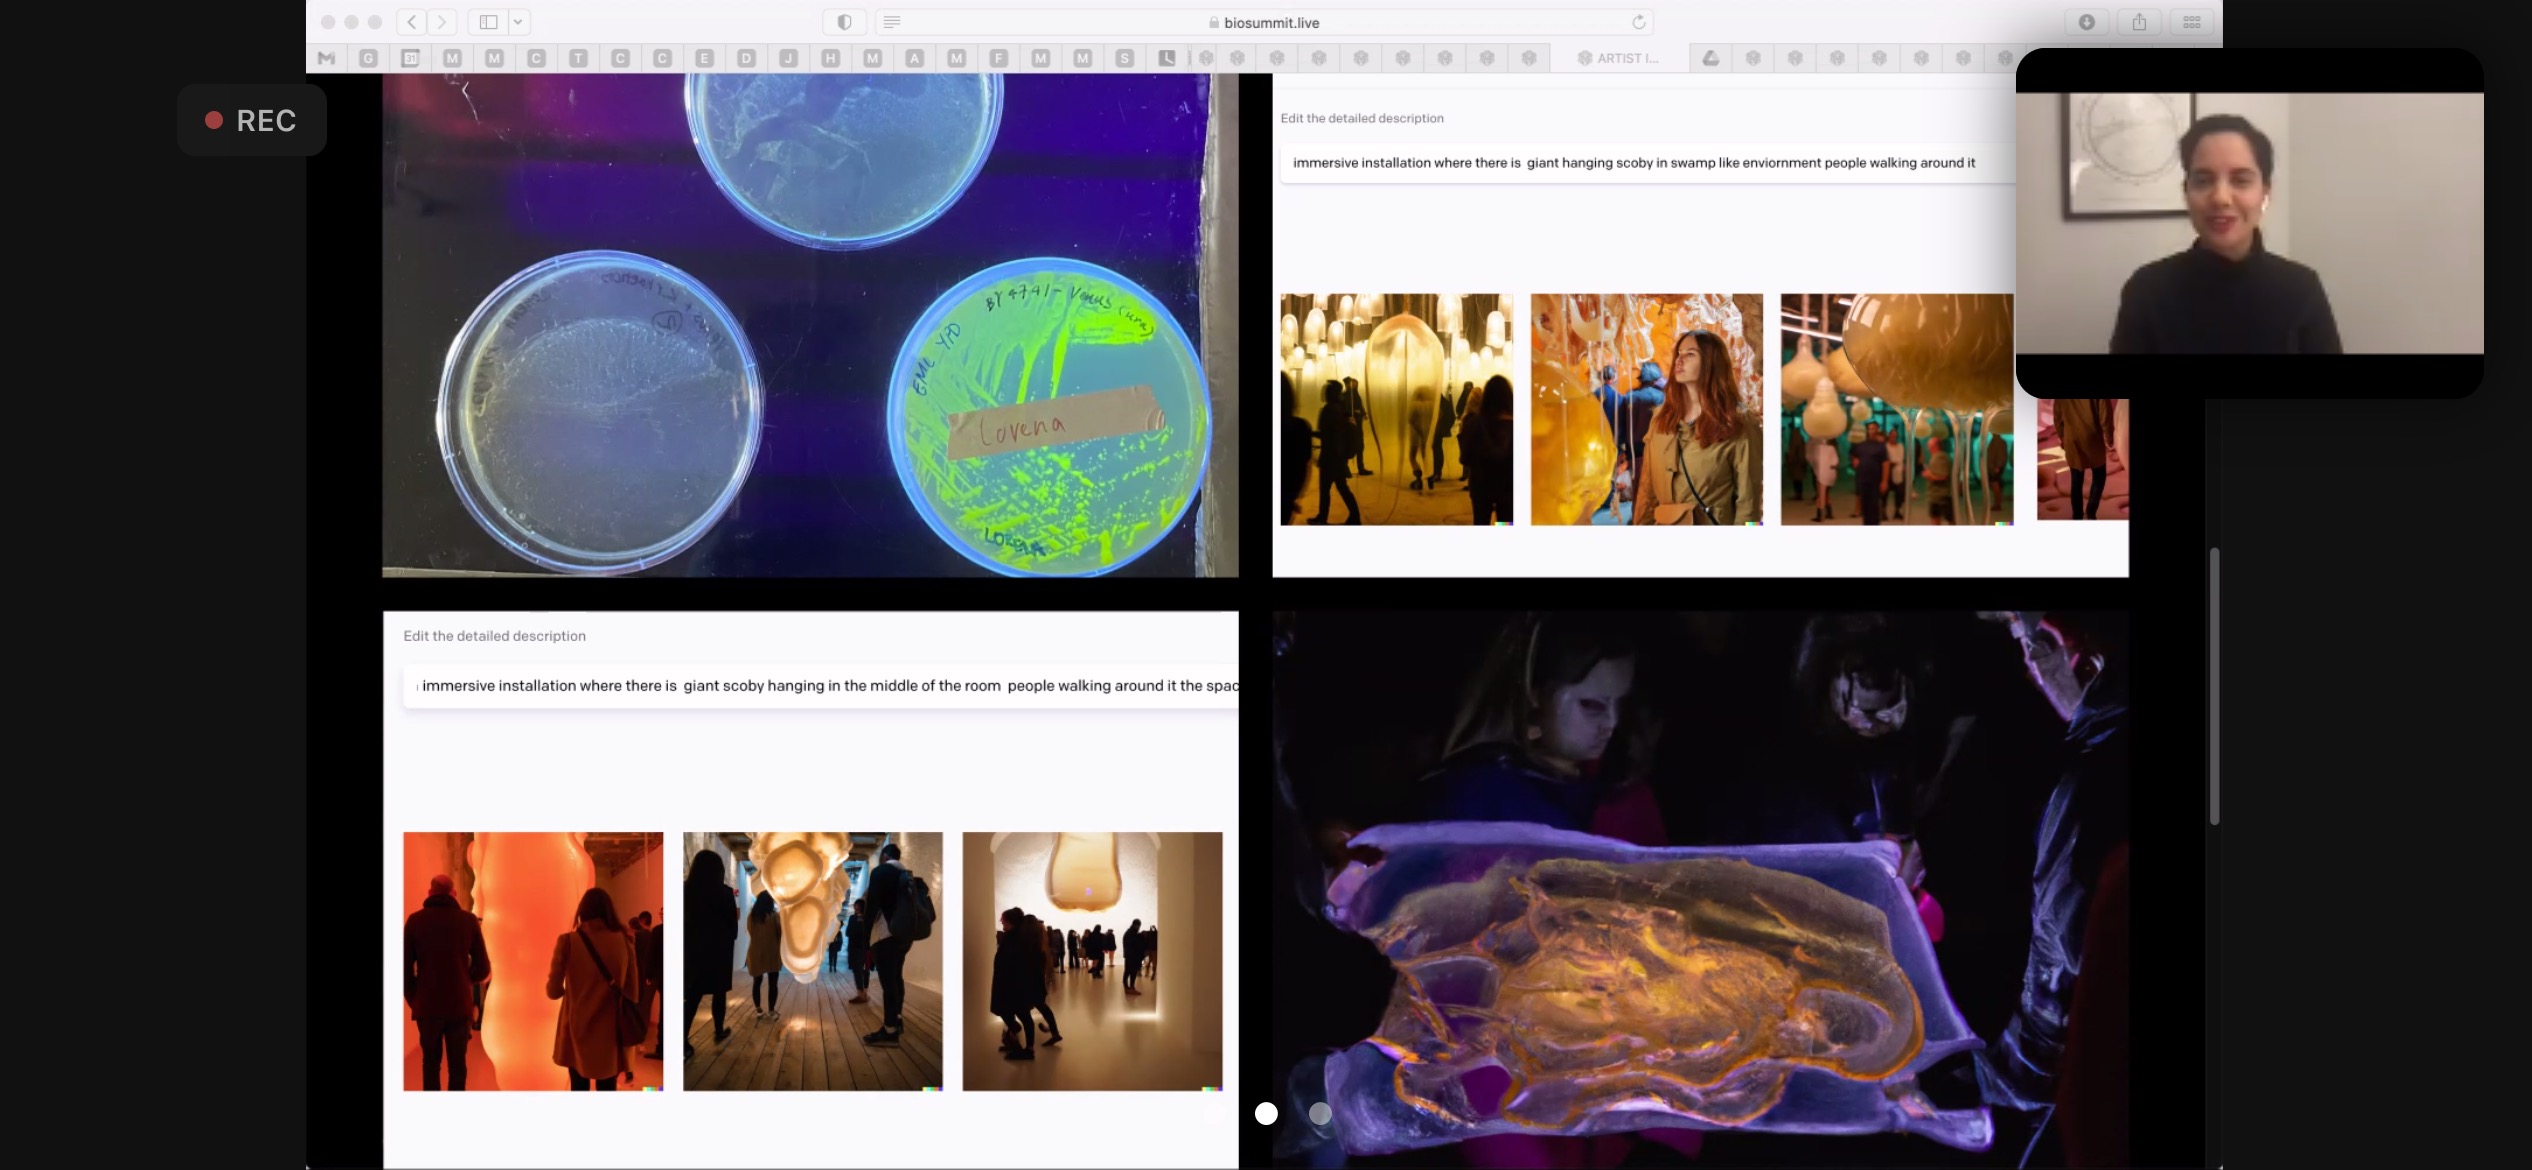Show the tab overview grid
The width and height of the screenshot is (2532, 1170).
pos(2191,22)
